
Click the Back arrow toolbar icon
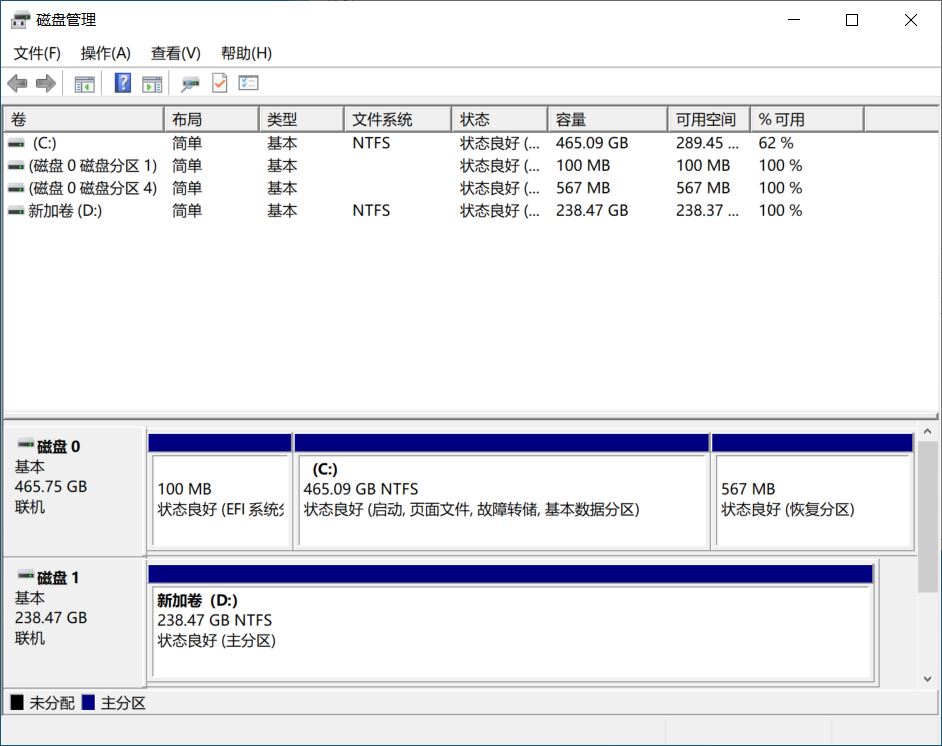[17, 83]
